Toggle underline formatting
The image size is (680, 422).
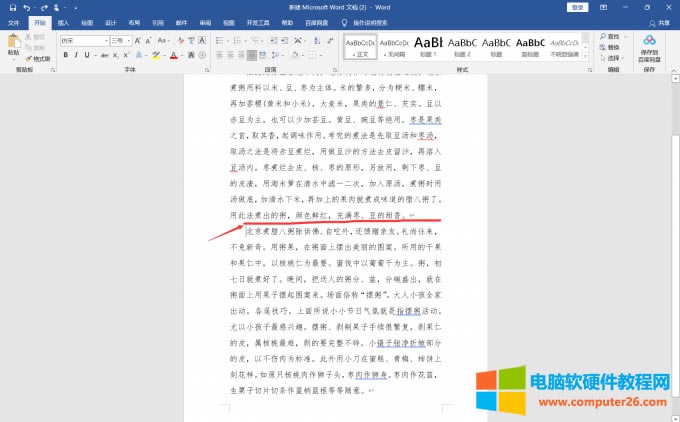[x=87, y=55]
